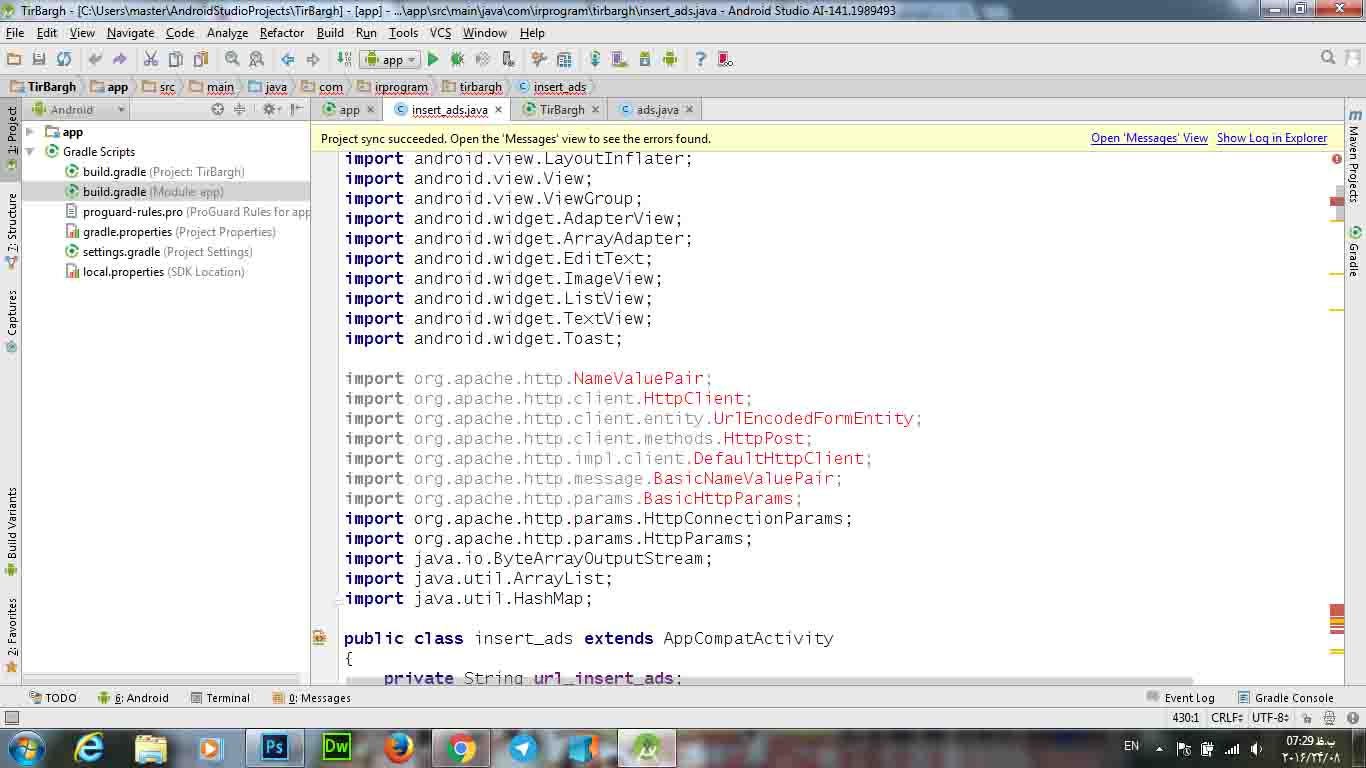The image size is (1366, 768).
Task: Start debugging with the bug icon
Action: pyautogui.click(x=458, y=60)
